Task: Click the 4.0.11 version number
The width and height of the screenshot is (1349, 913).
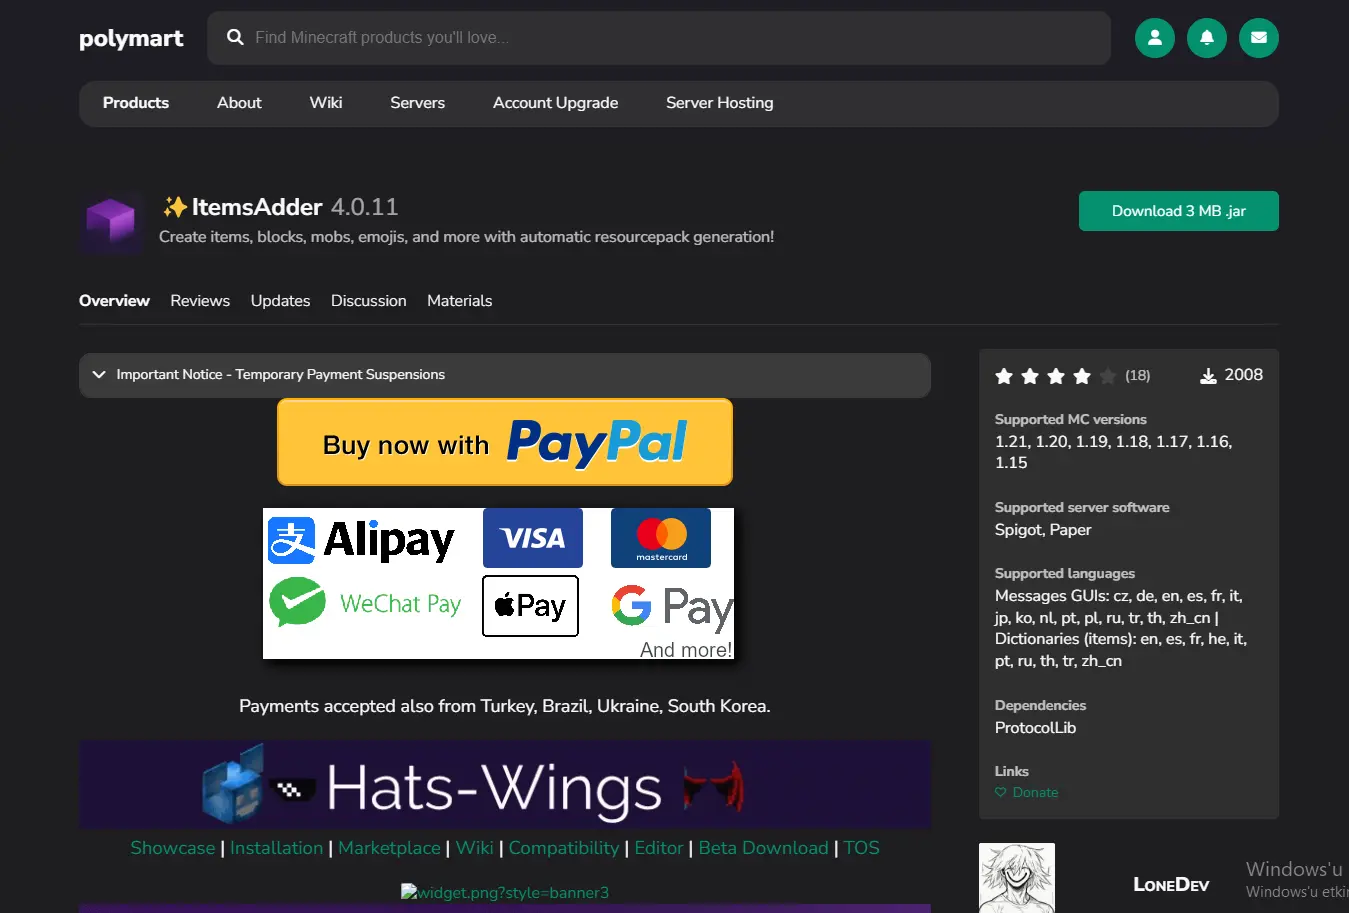Action: click(x=365, y=207)
